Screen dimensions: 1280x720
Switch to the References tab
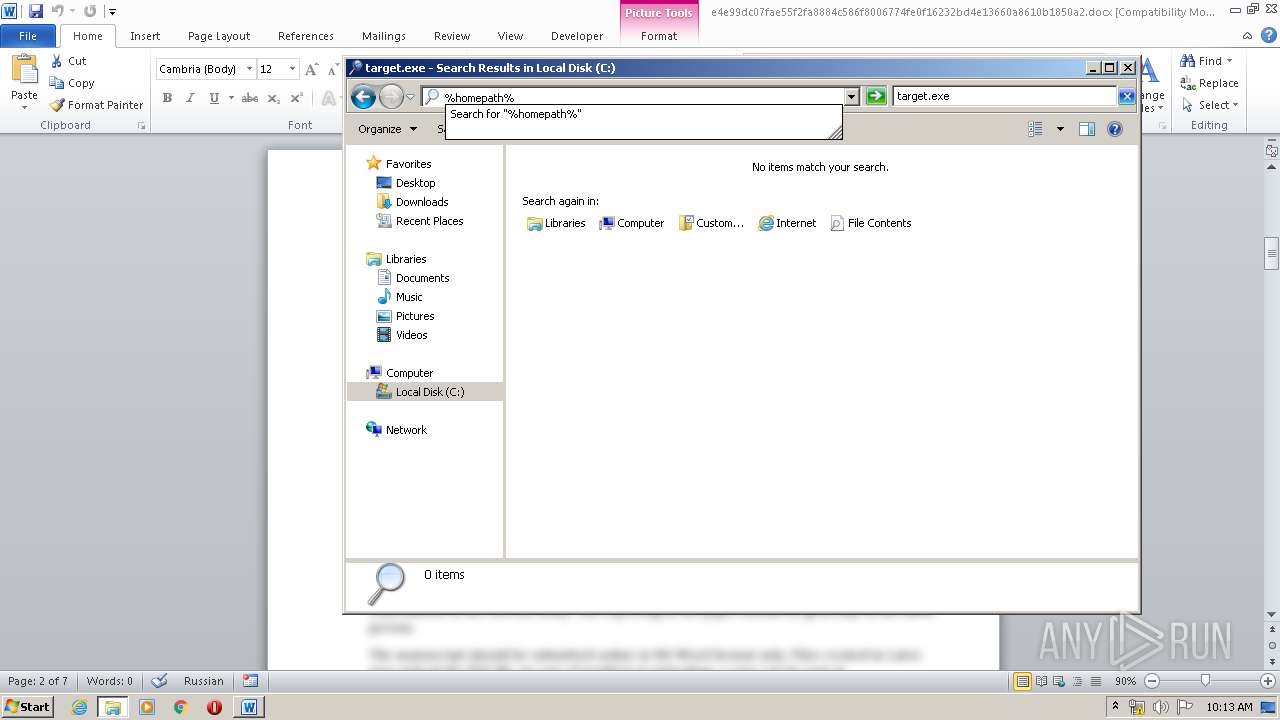click(306, 36)
